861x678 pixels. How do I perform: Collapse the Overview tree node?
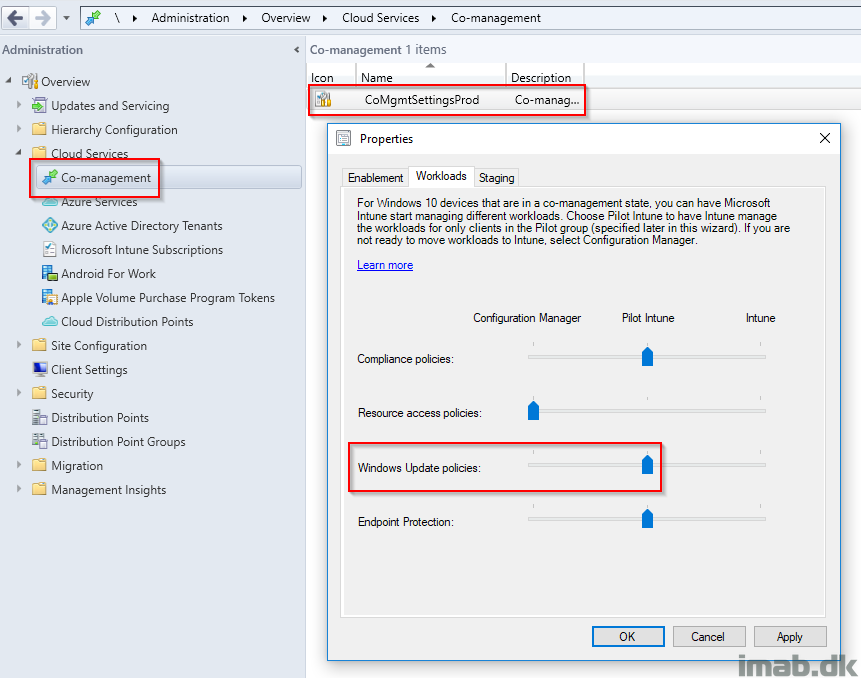click(x=8, y=81)
